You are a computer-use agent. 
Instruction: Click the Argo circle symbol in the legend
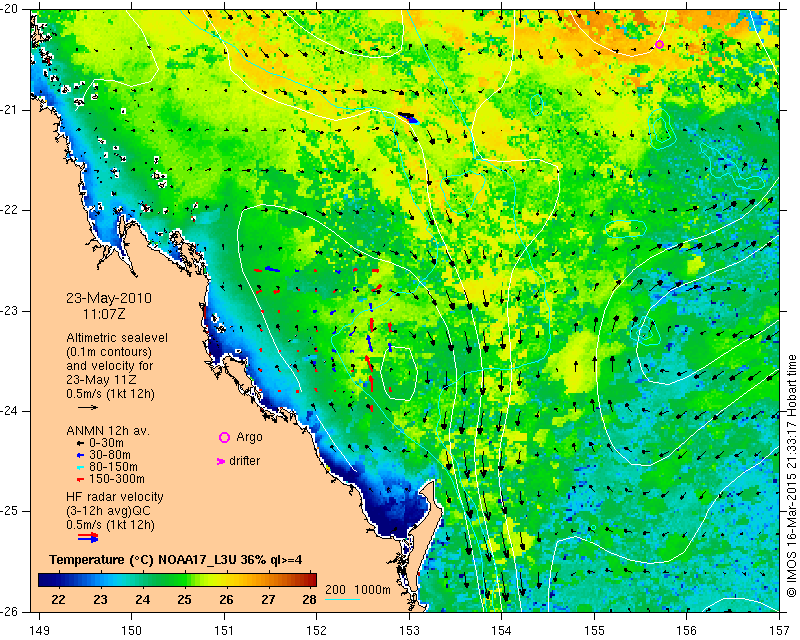pyautogui.click(x=224, y=437)
